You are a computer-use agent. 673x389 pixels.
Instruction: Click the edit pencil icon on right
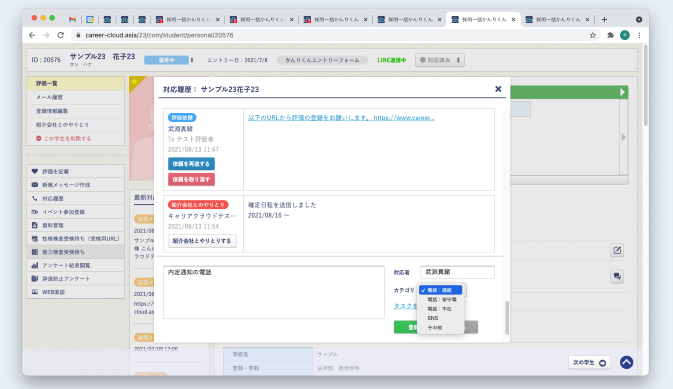[617, 250]
